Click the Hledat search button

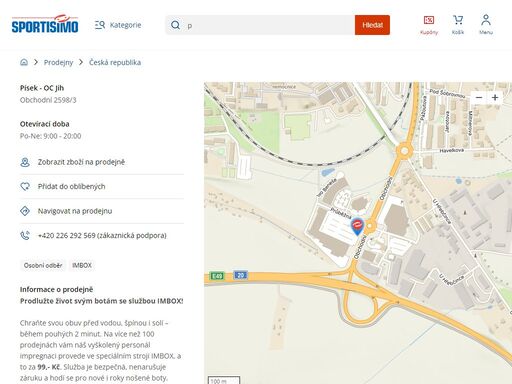372,25
